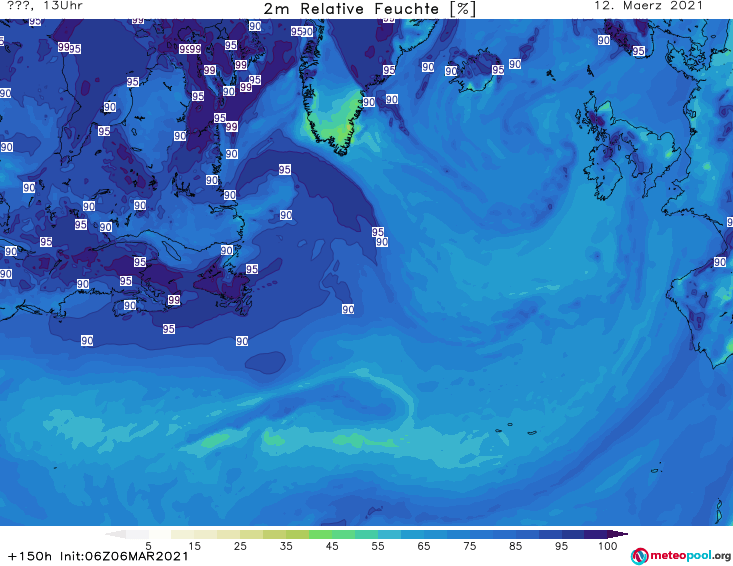733x566 pixels.
Task: Click the "25" label under the colorbar
Action: pyautogui.click(x=240, y=545)
